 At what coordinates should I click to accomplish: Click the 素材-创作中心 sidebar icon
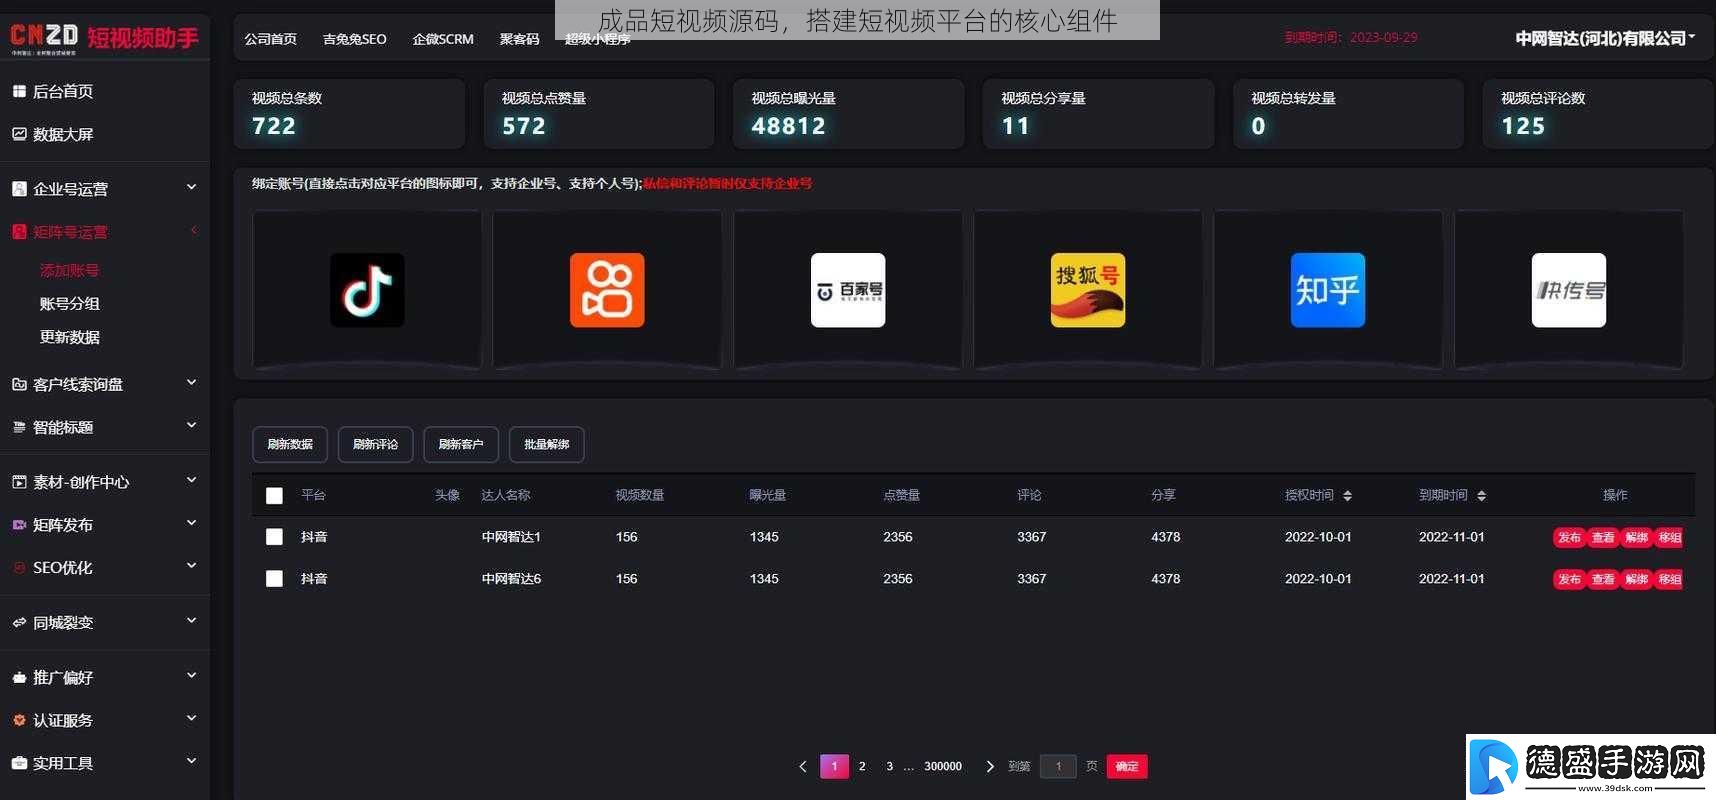19,482
